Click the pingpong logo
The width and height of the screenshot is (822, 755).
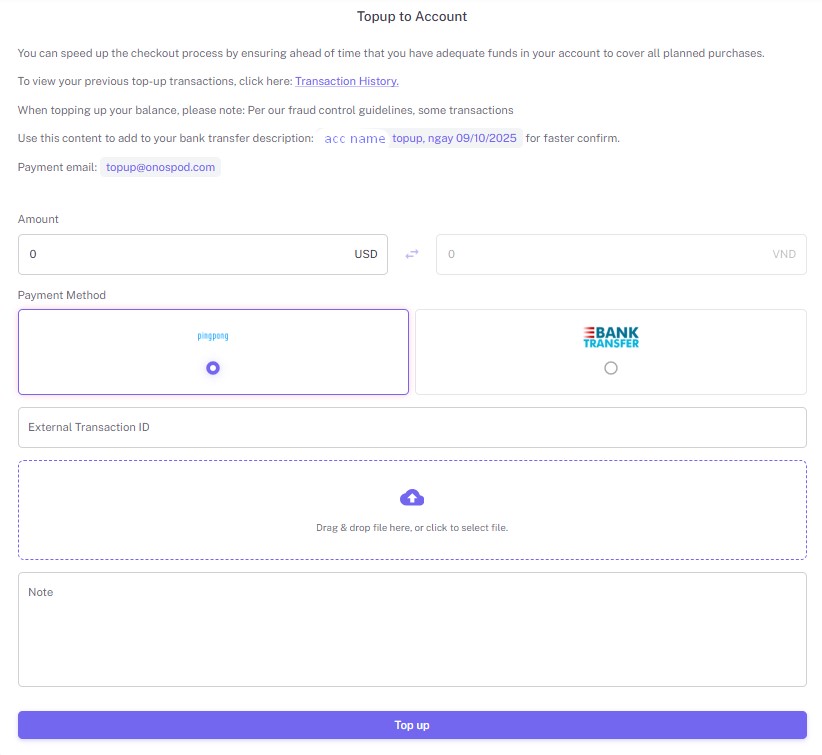pos(212,336)
